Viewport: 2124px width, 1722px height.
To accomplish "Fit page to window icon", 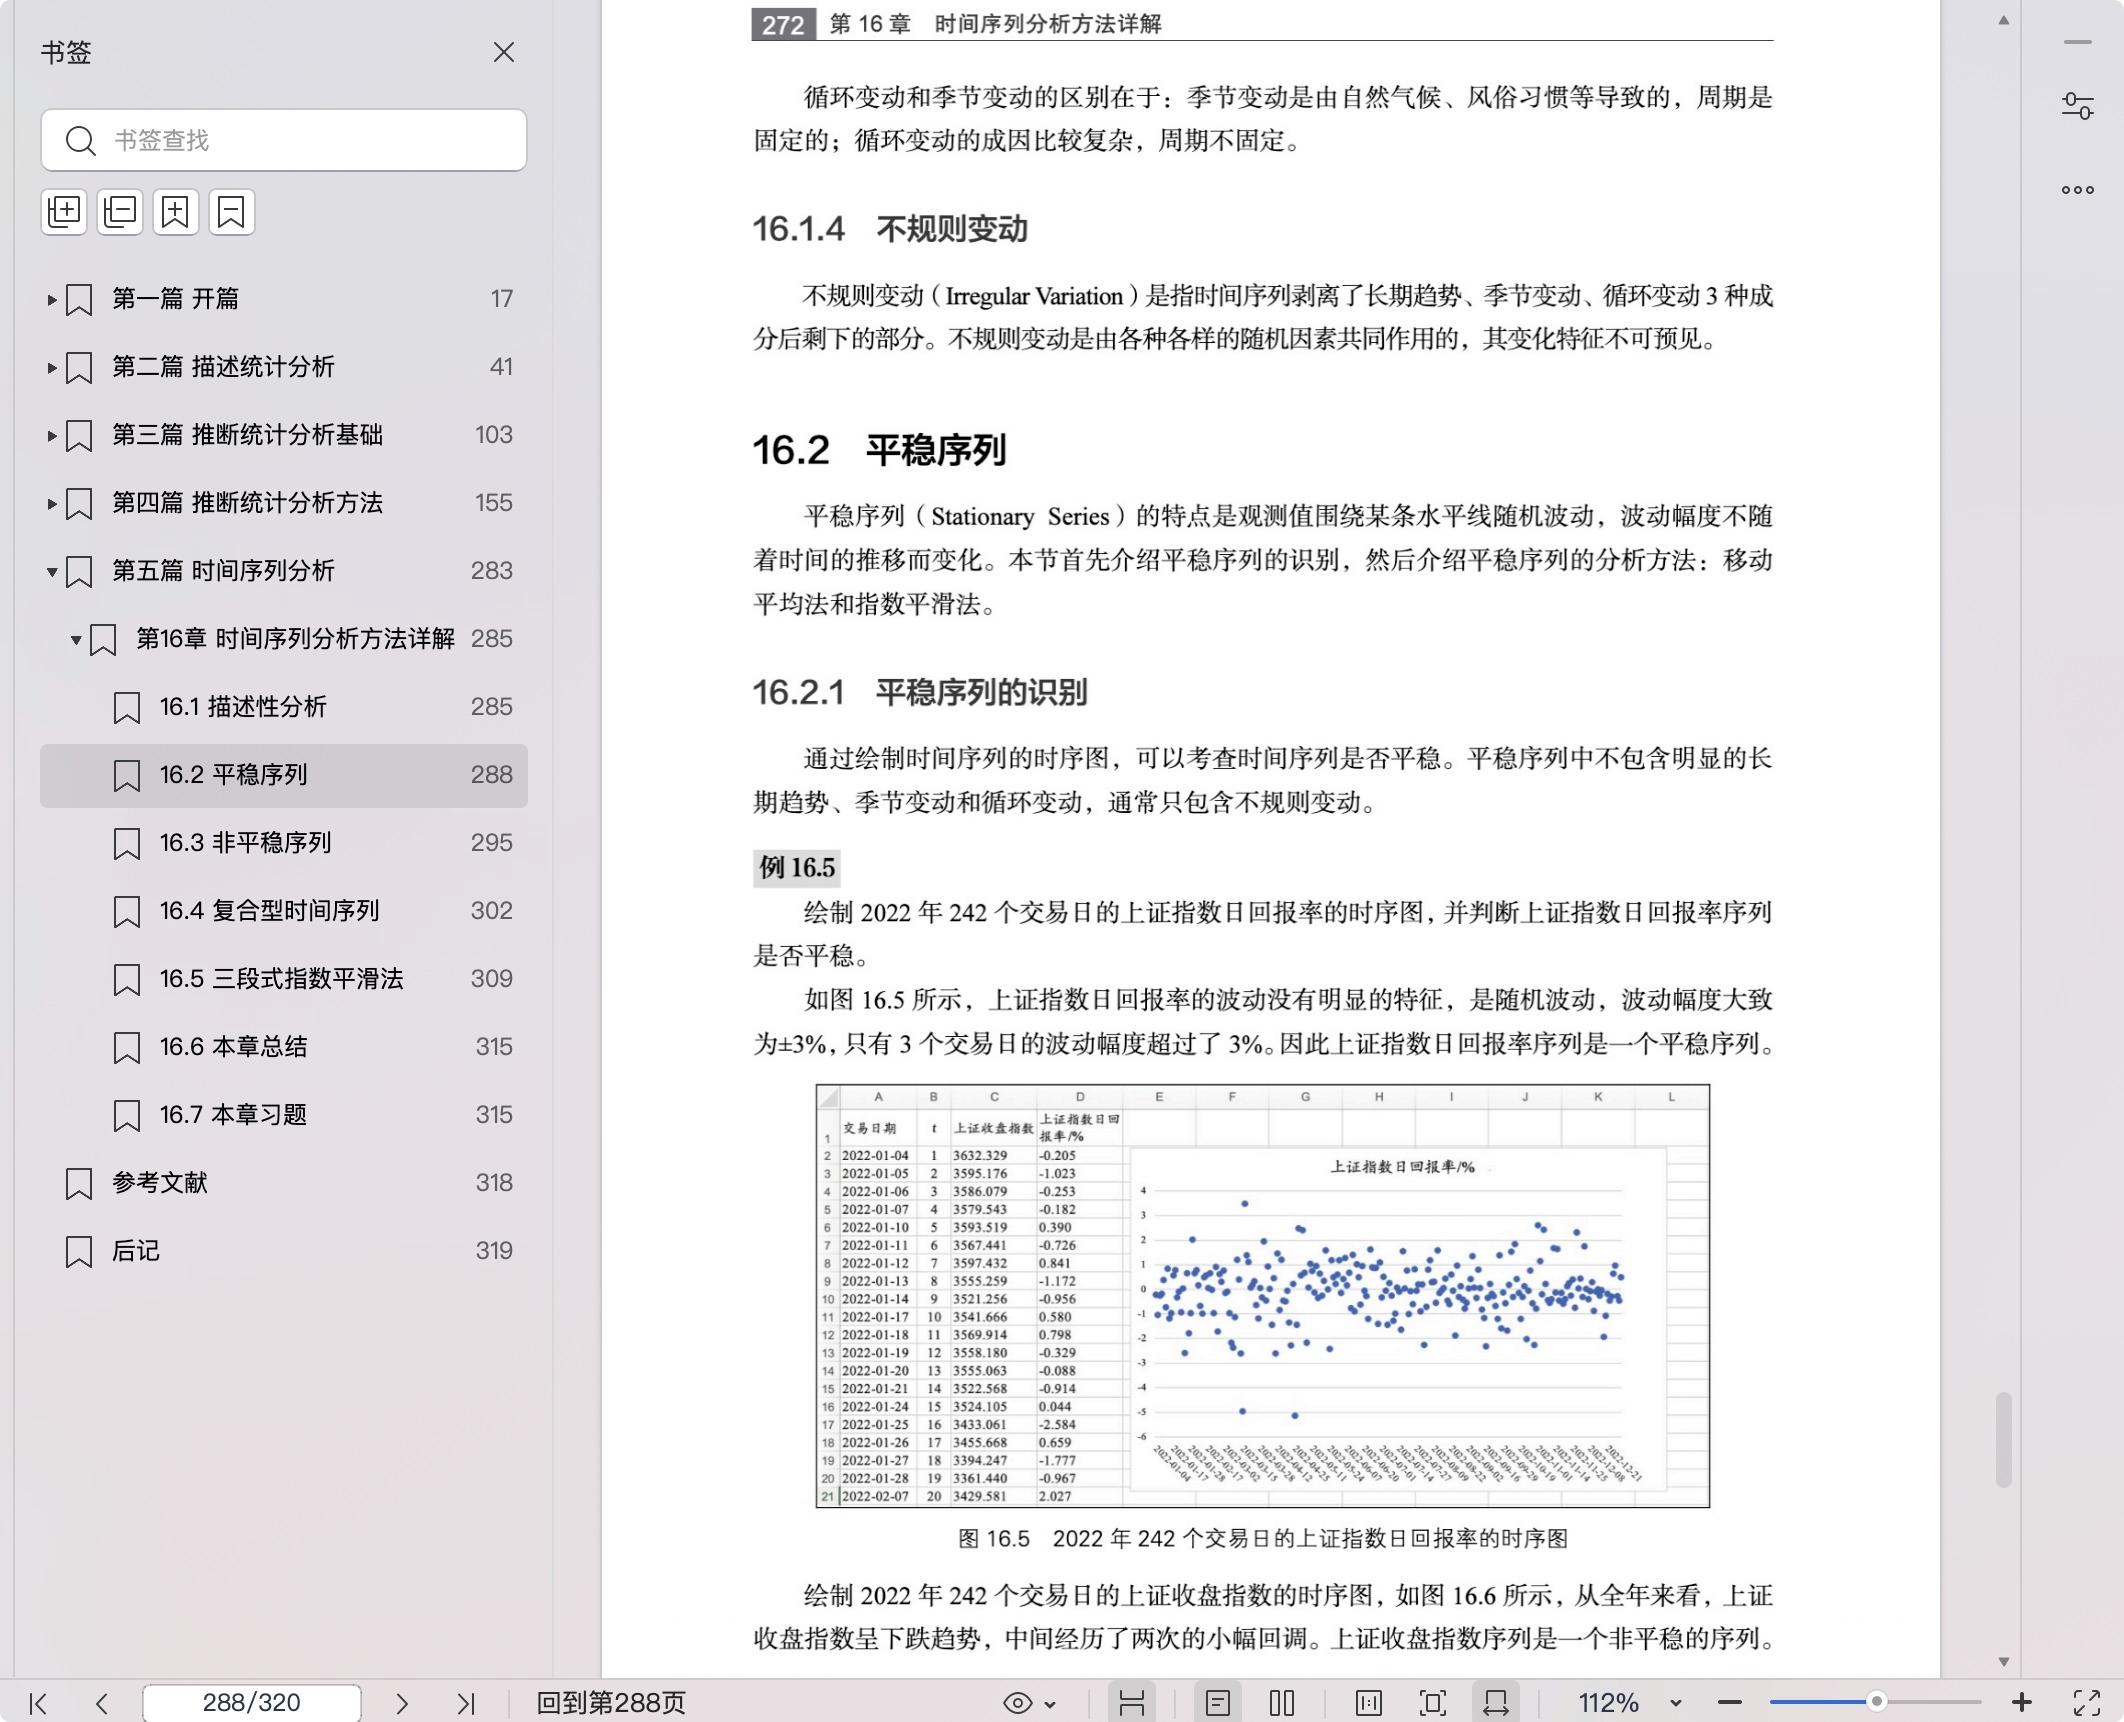I will 1433,1703.
